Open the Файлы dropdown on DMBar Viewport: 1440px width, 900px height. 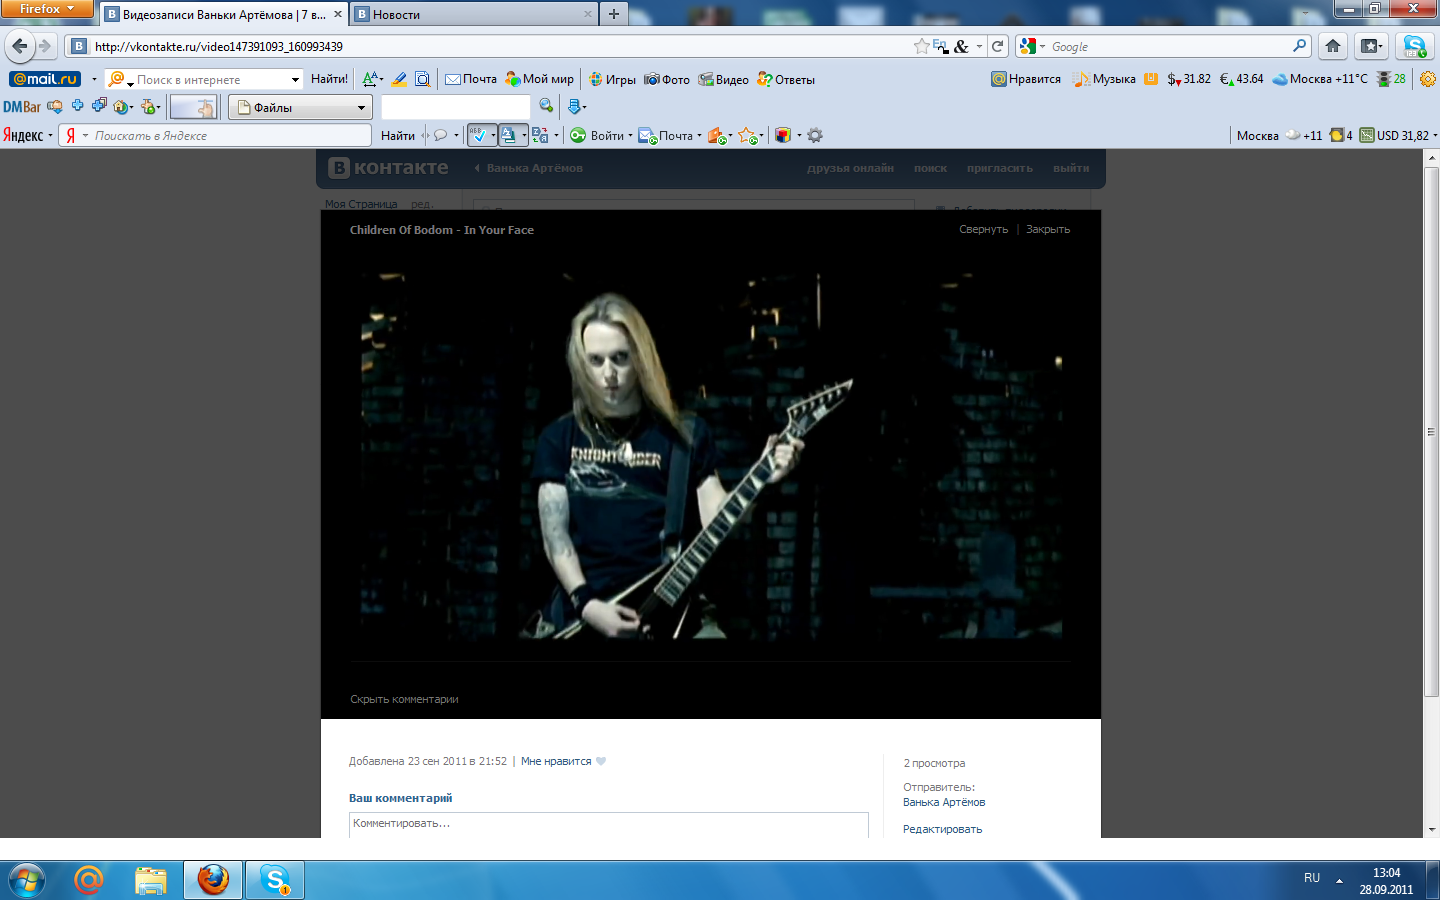pyautogui.click(x=300, y=107)
